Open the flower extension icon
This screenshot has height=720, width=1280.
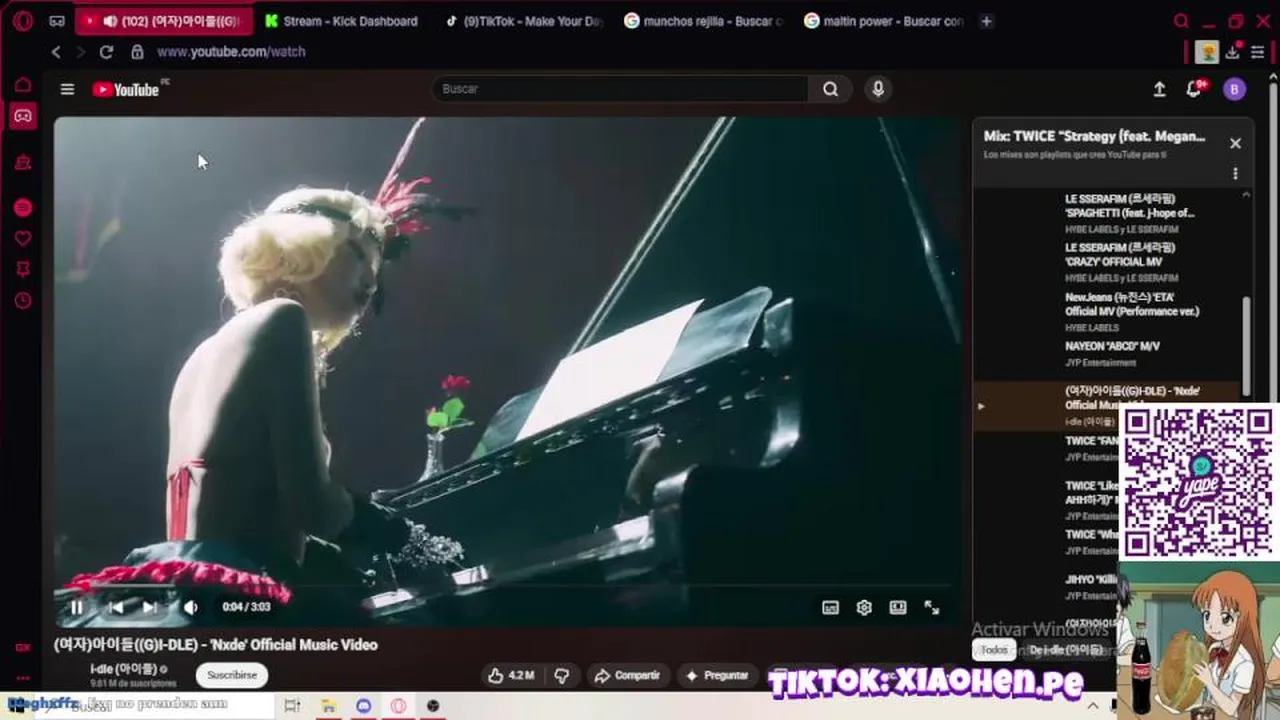pyautogui.click(x=1208, y=52)
